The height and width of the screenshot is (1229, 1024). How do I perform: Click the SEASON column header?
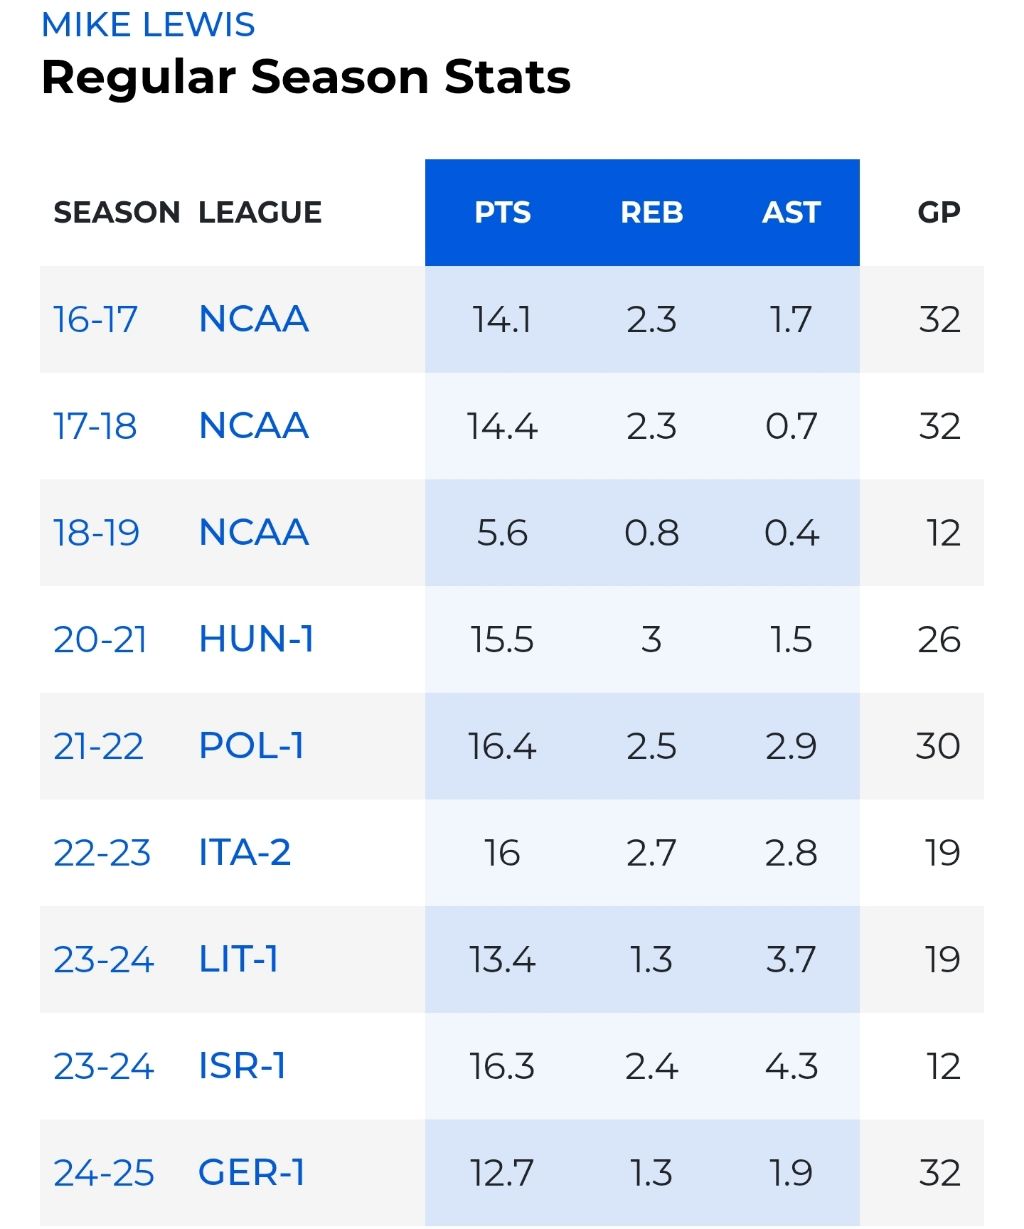[117, 213]
